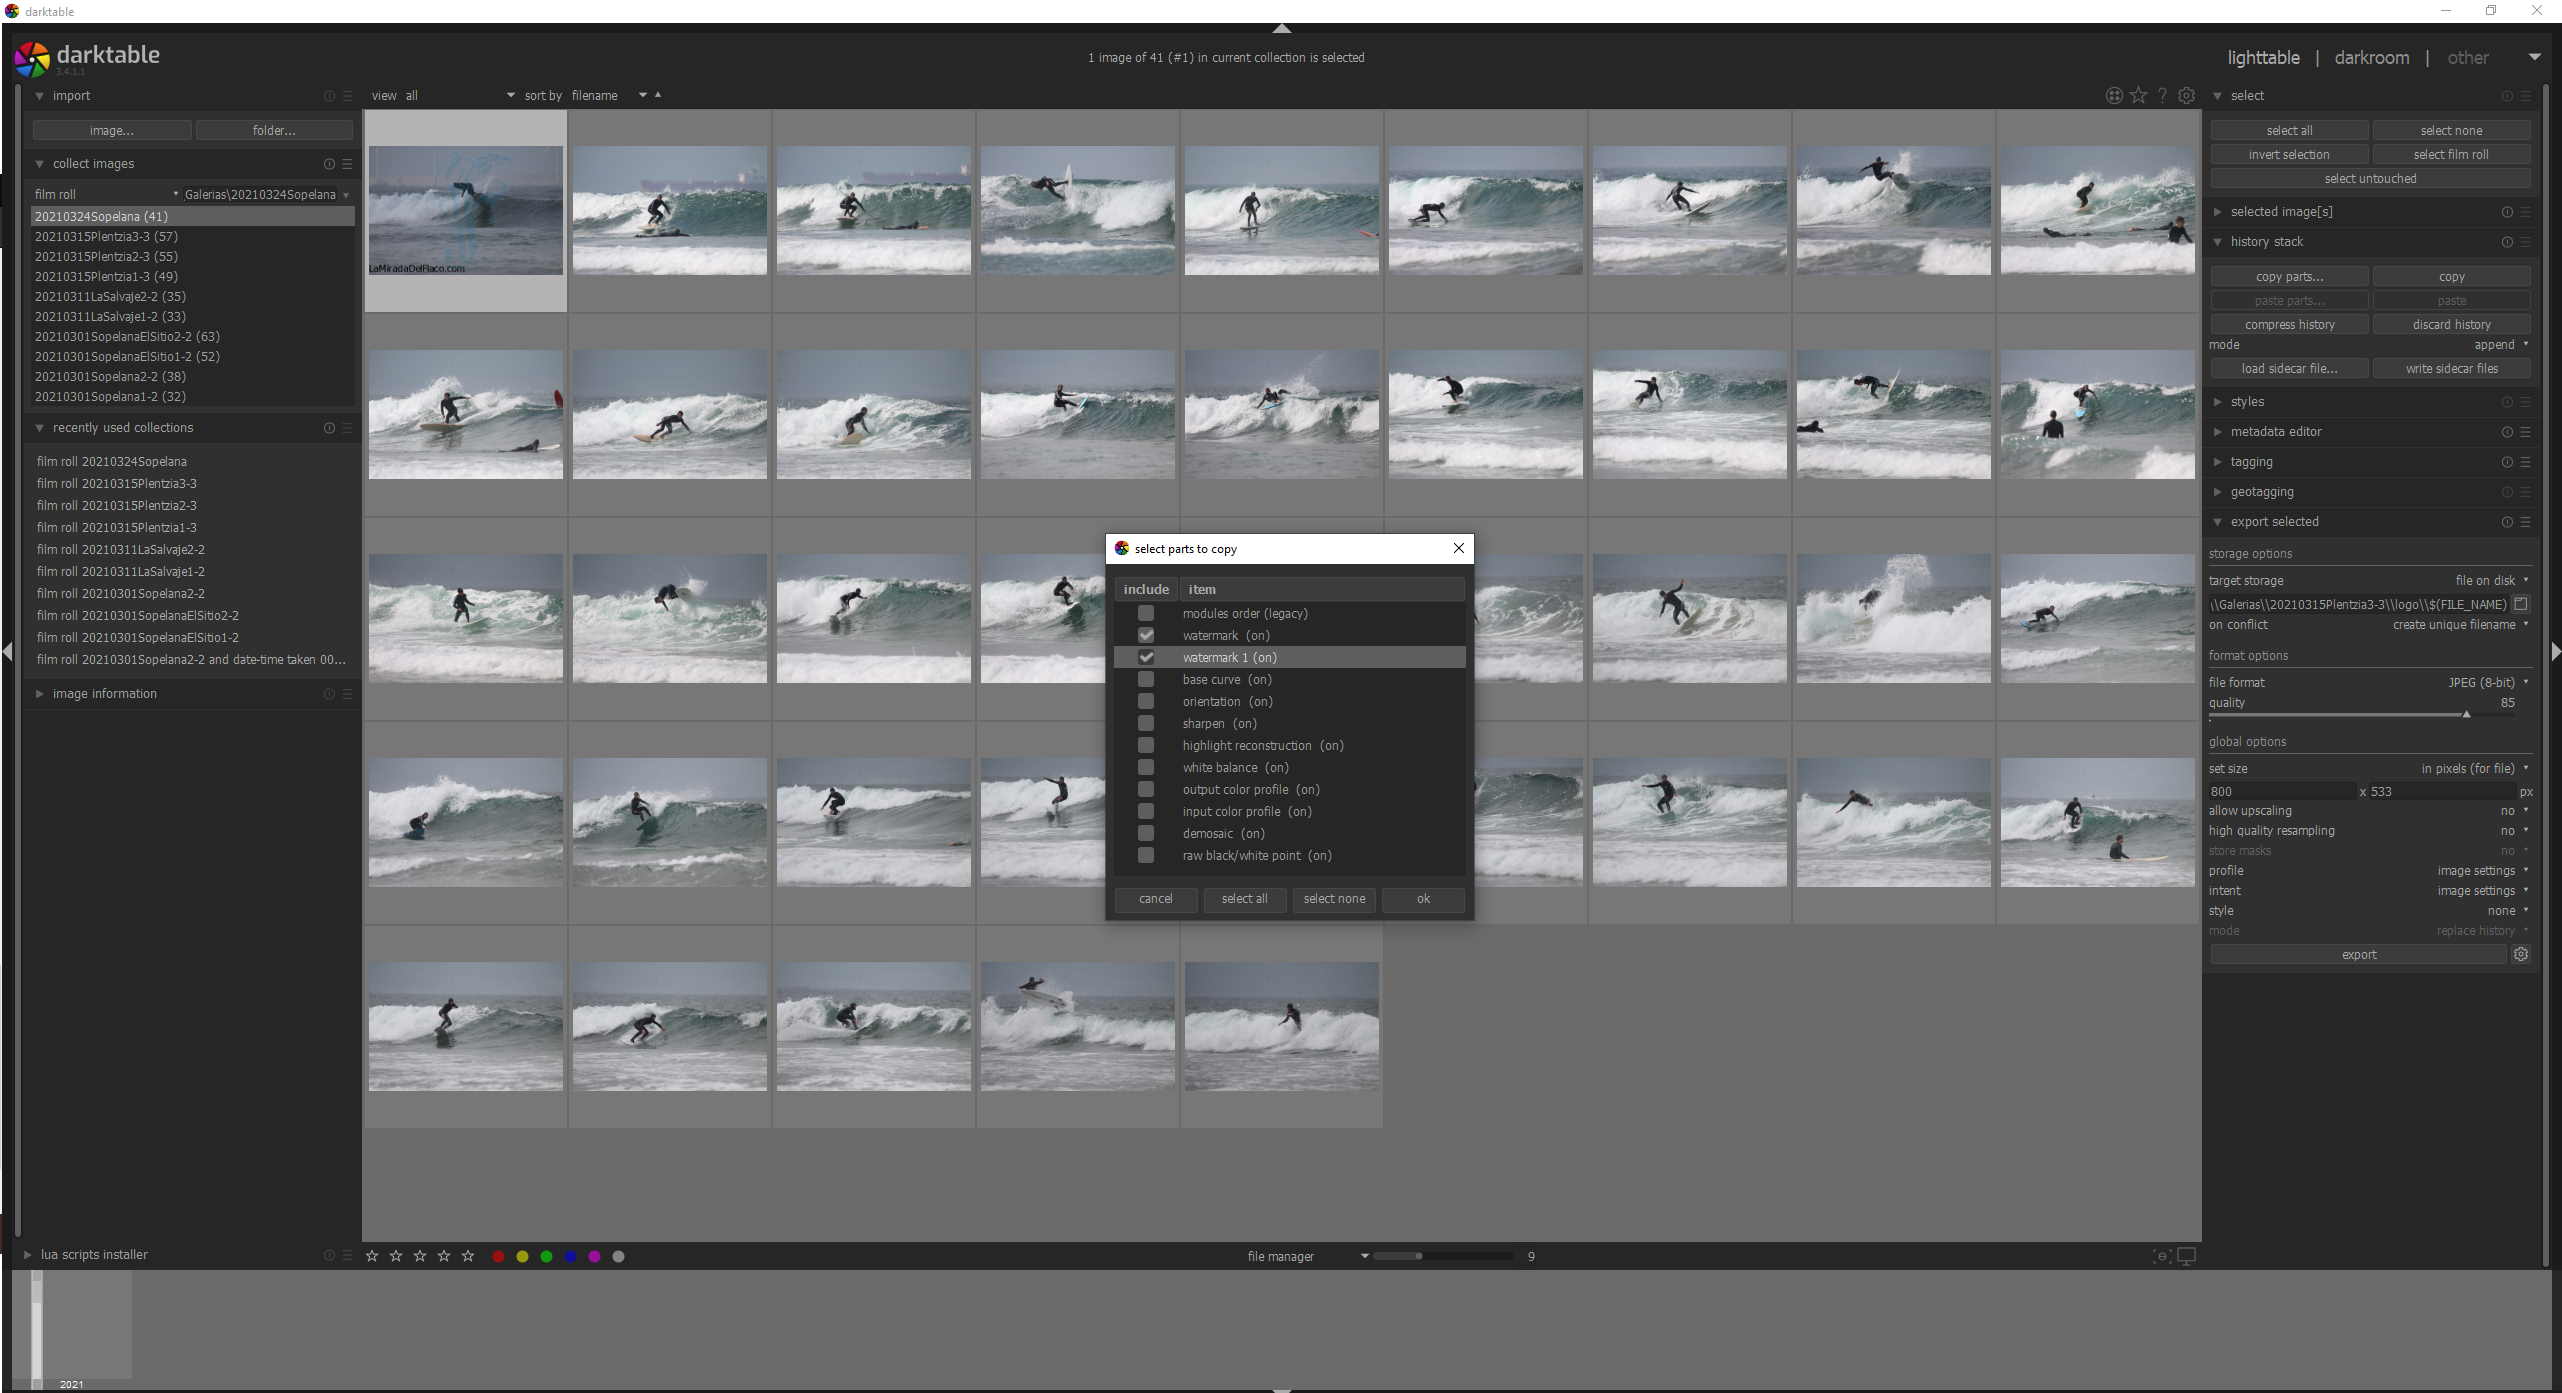Expand the image information panel
Viewport: 2562px width, 1393px height.
(x=104, y=693)
